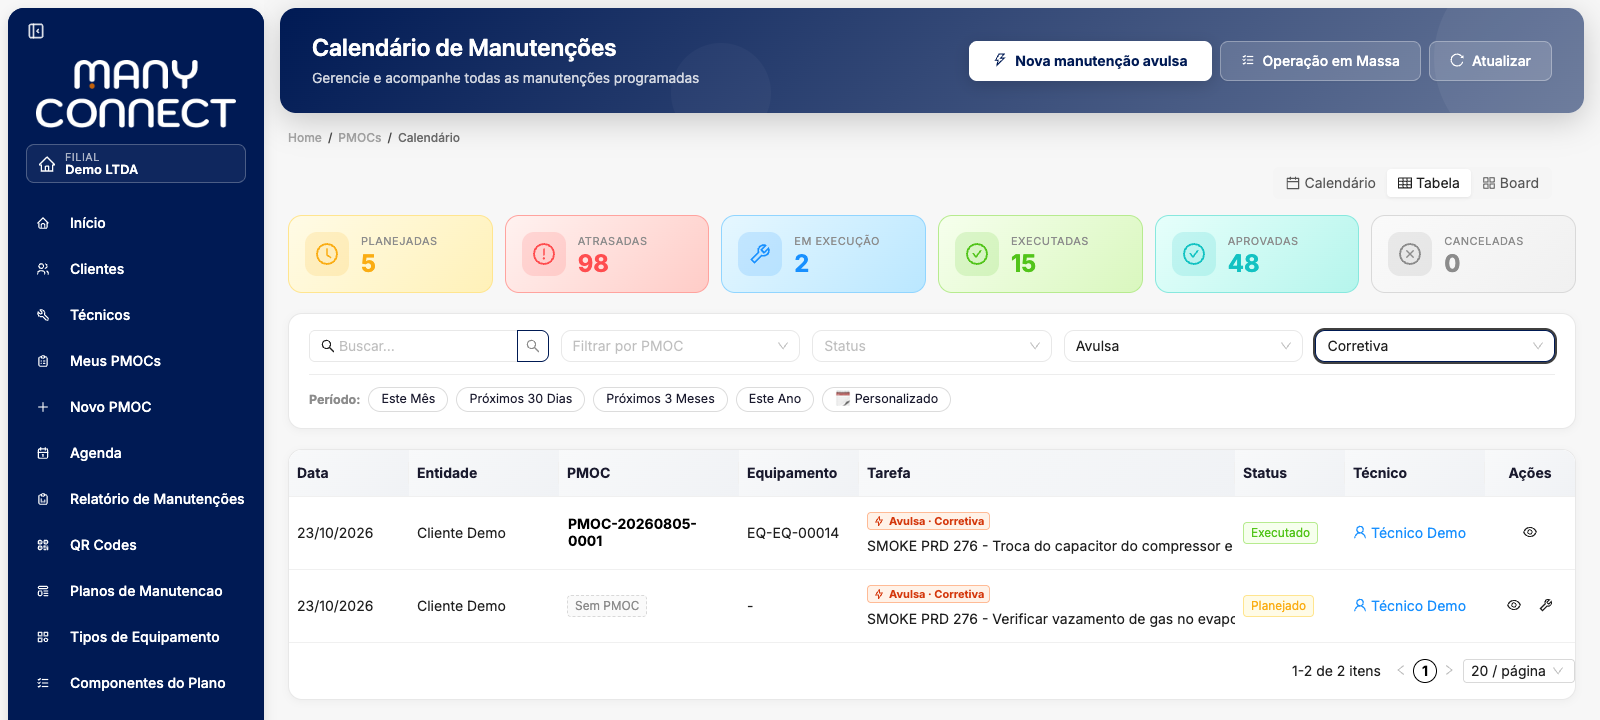Click Nova manutenção avulsa button
The image size is (1600, 720).
1090,61
